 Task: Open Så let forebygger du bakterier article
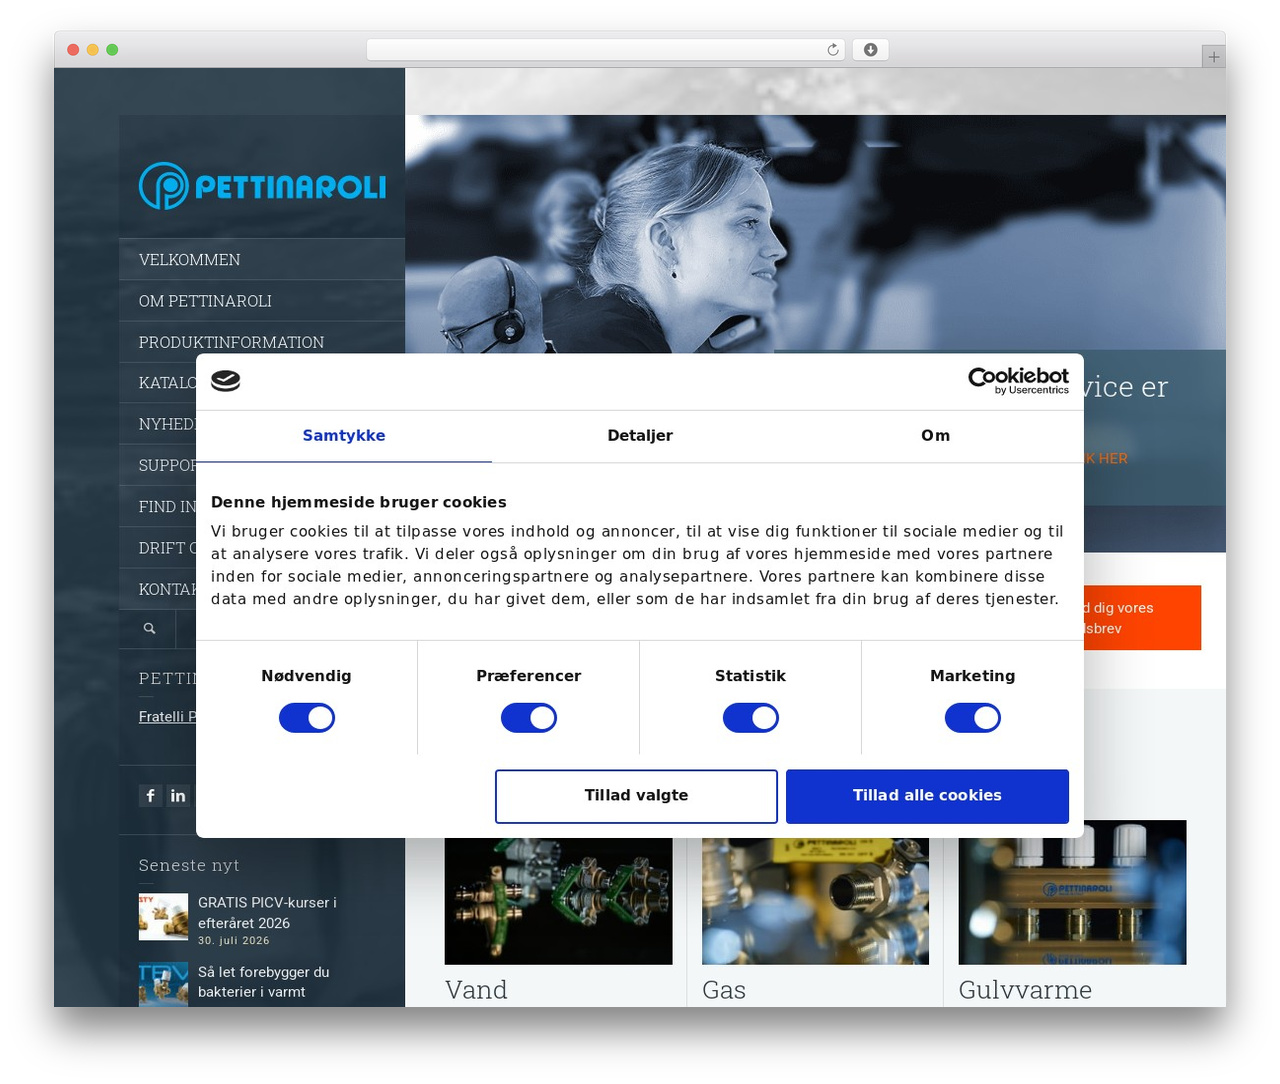coord(264,982)
